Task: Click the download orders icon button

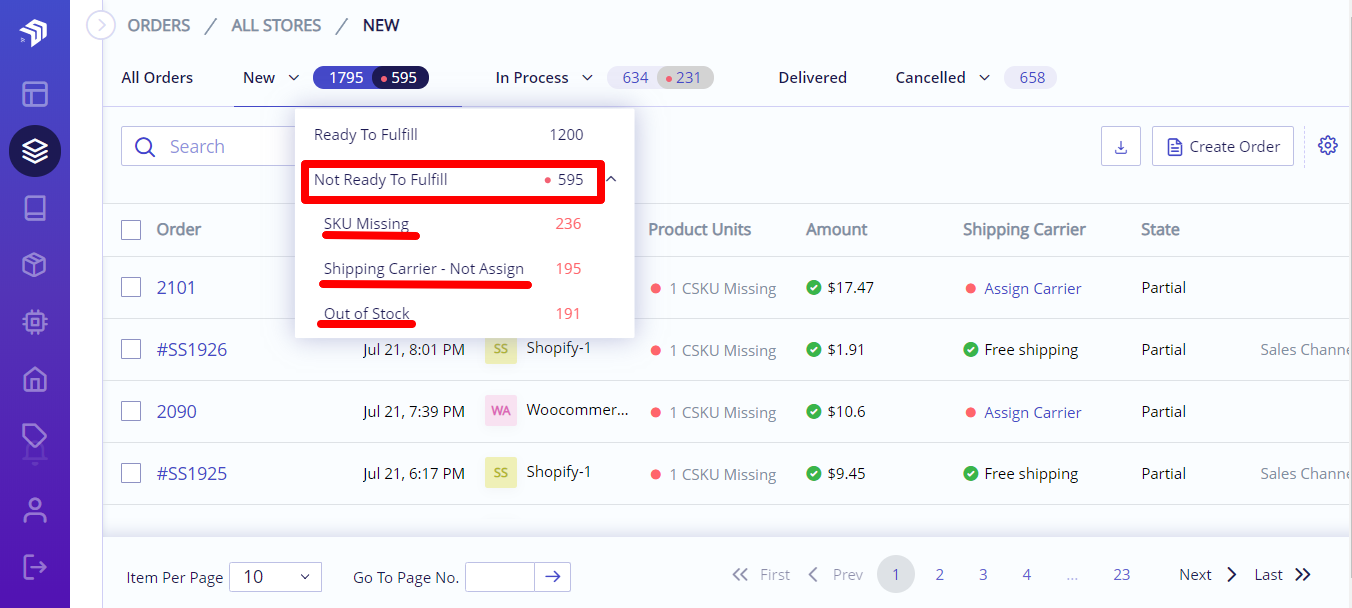Action: tap(1121, 146)
